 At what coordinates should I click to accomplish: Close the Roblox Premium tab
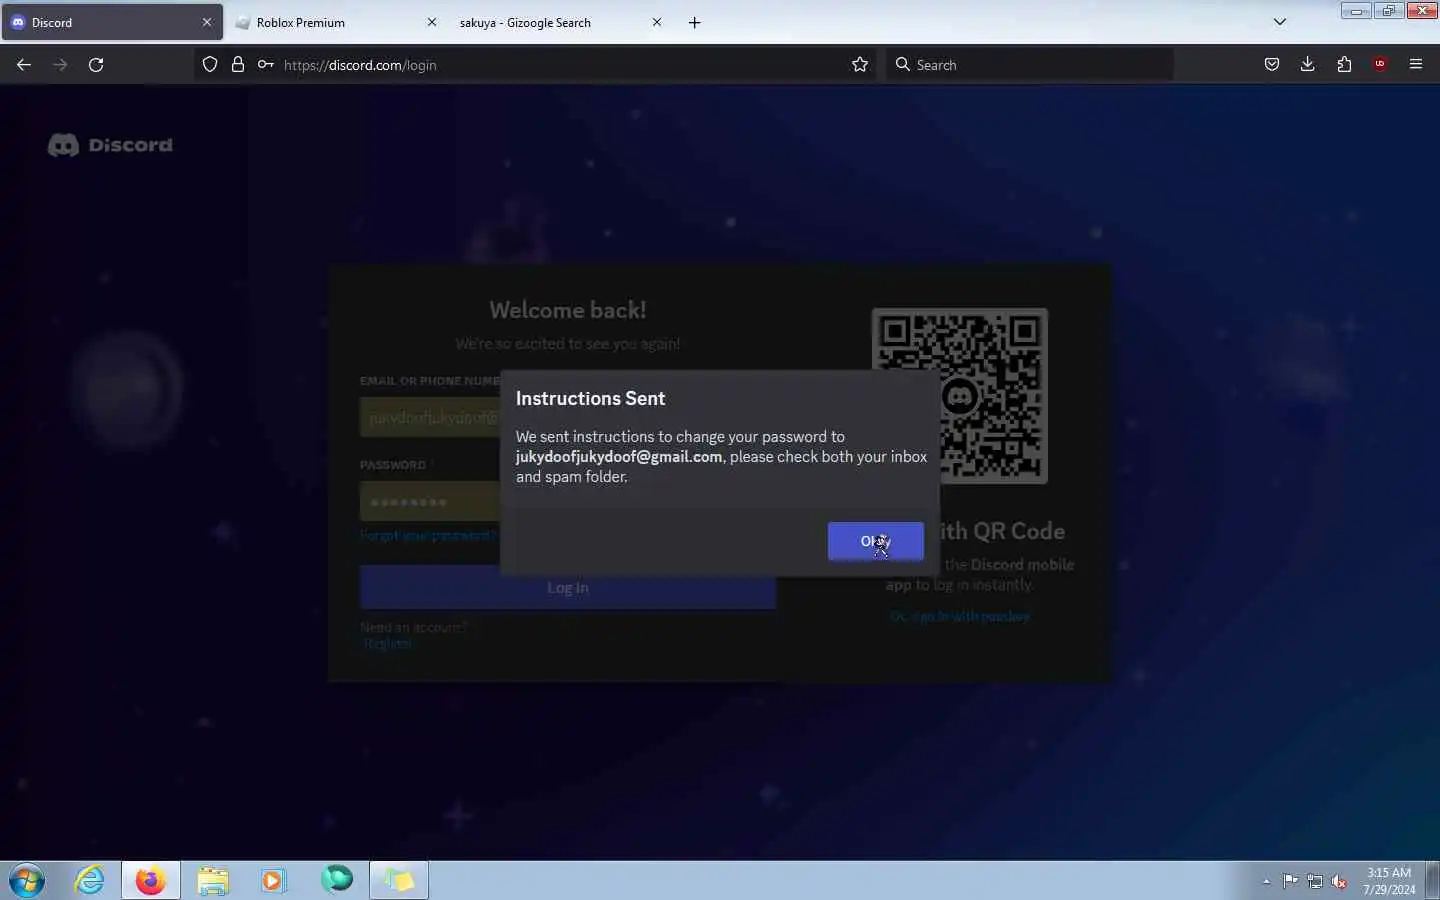pyautogui.click(x=432, y=22)
